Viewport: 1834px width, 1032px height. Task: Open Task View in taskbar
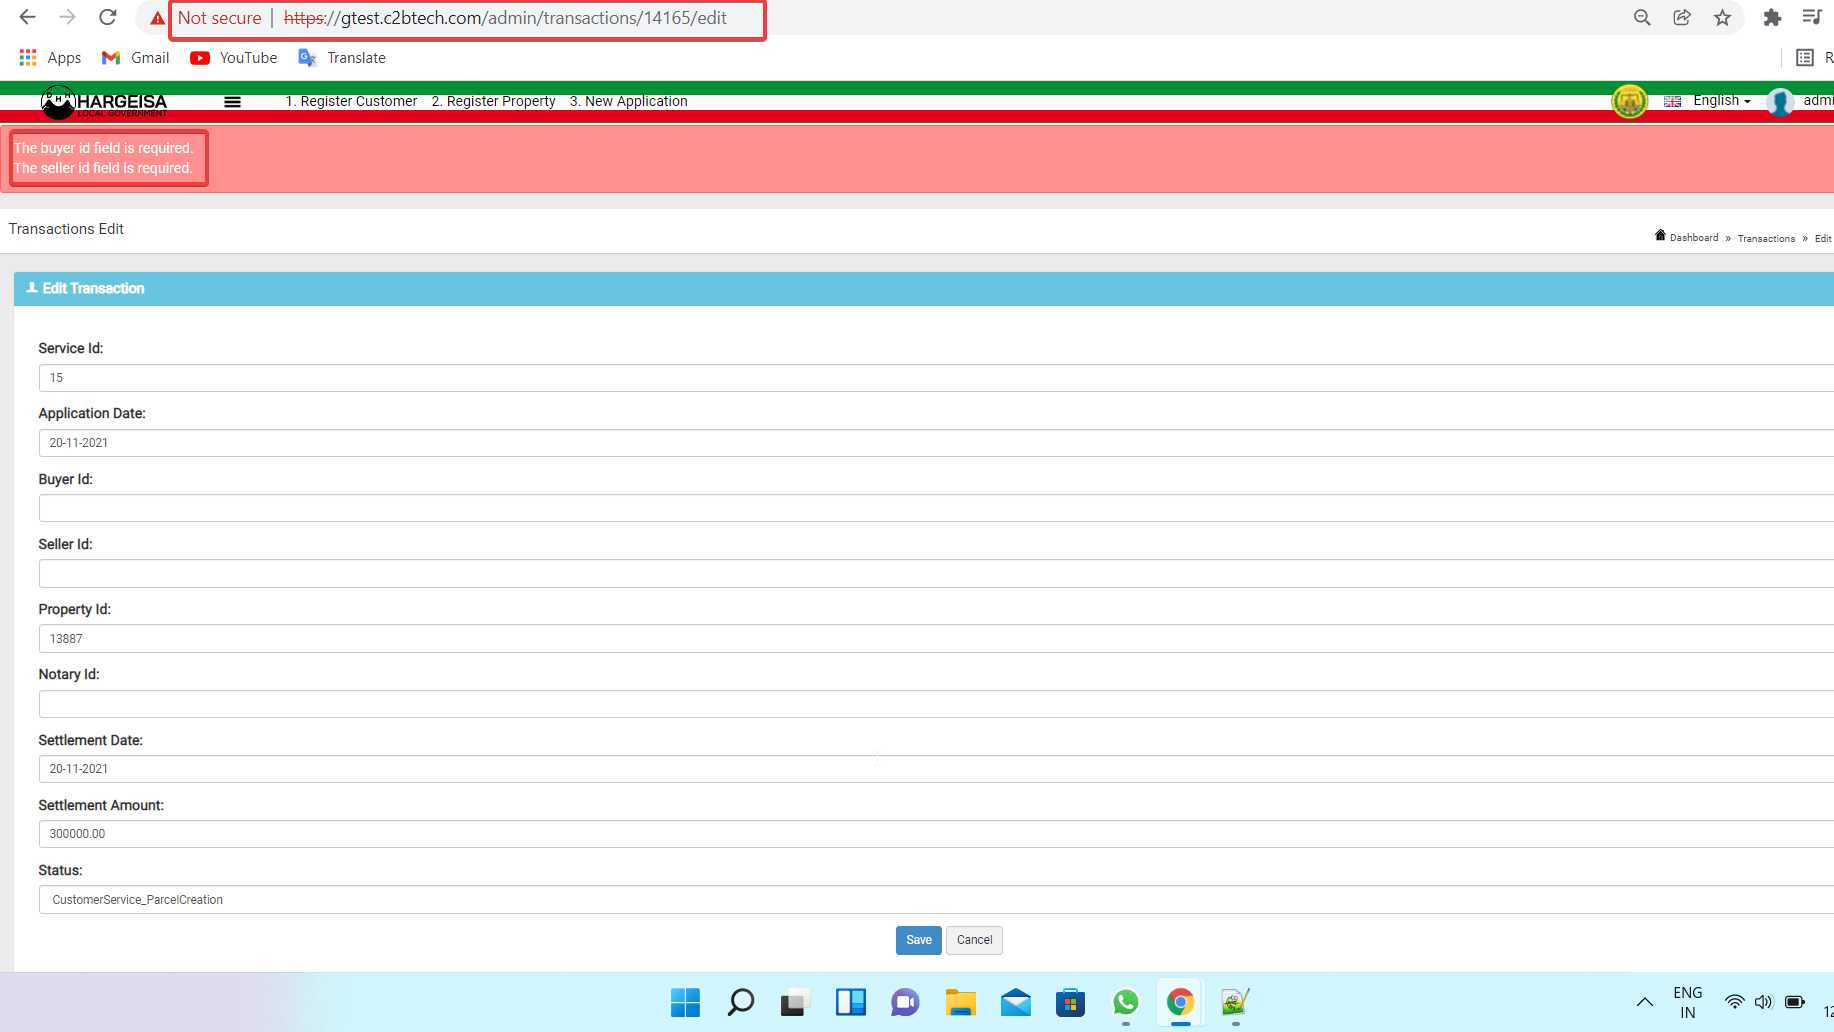795,1002
